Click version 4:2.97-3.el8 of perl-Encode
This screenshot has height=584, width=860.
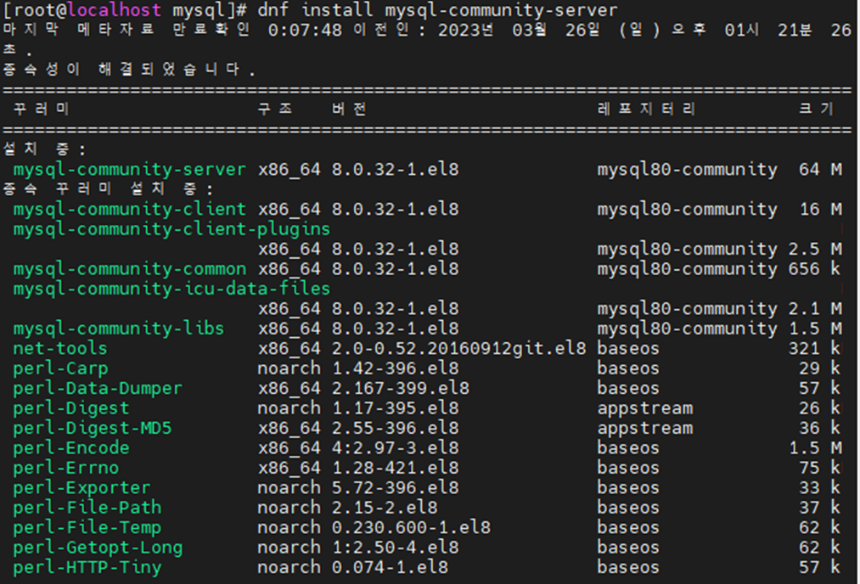point(395,448)
